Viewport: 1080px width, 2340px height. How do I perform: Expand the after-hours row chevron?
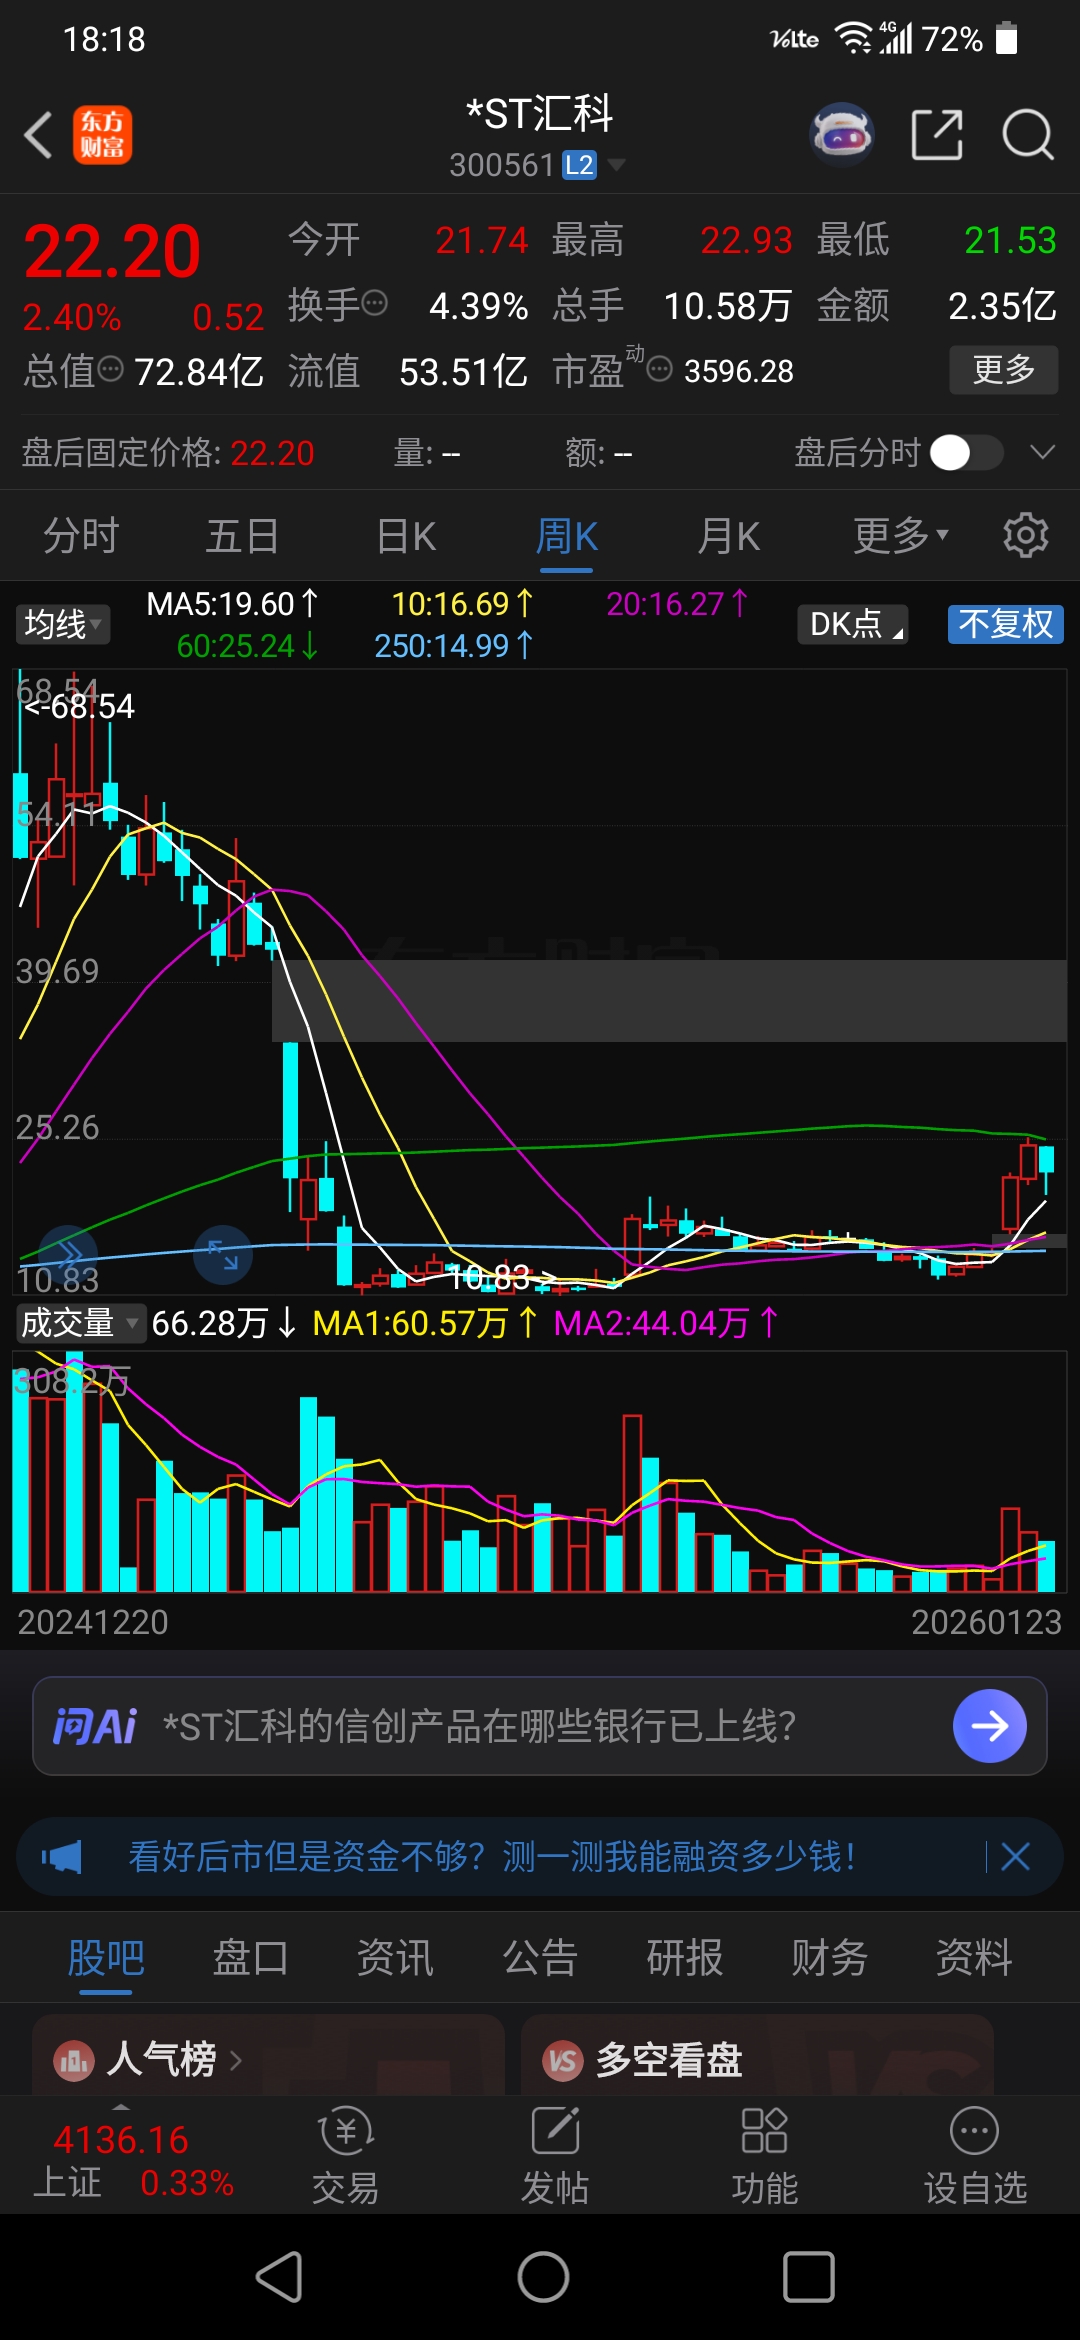pyautogui.click(x=1042, y=452)
